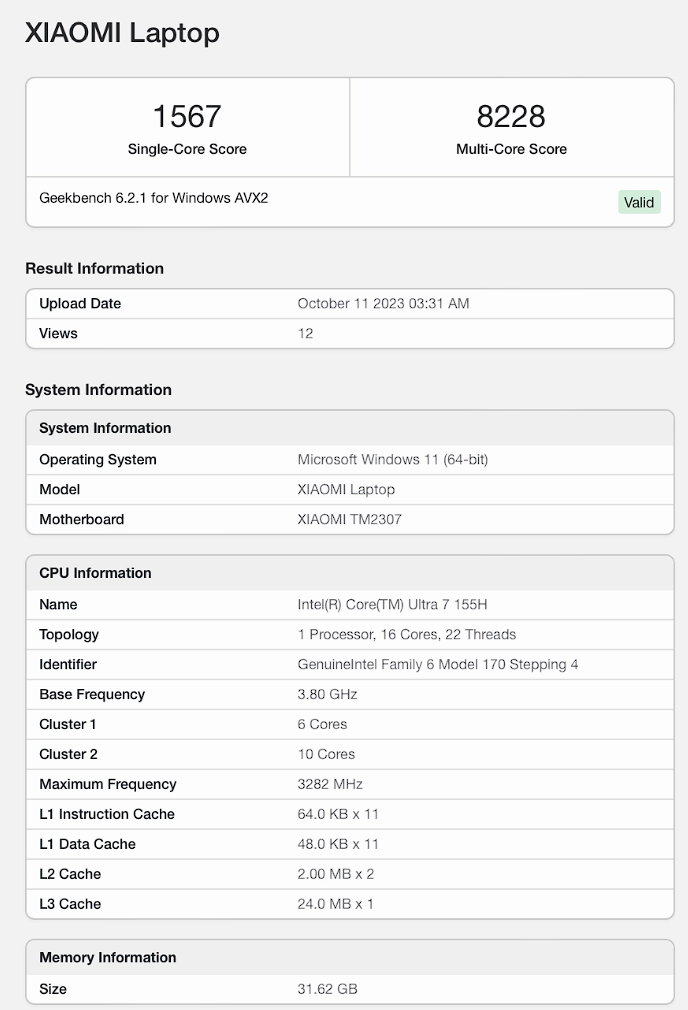Click the Identifier GenuineIntel value
688x1010 pixels.
pyautogui.click(x=437, y=665)
